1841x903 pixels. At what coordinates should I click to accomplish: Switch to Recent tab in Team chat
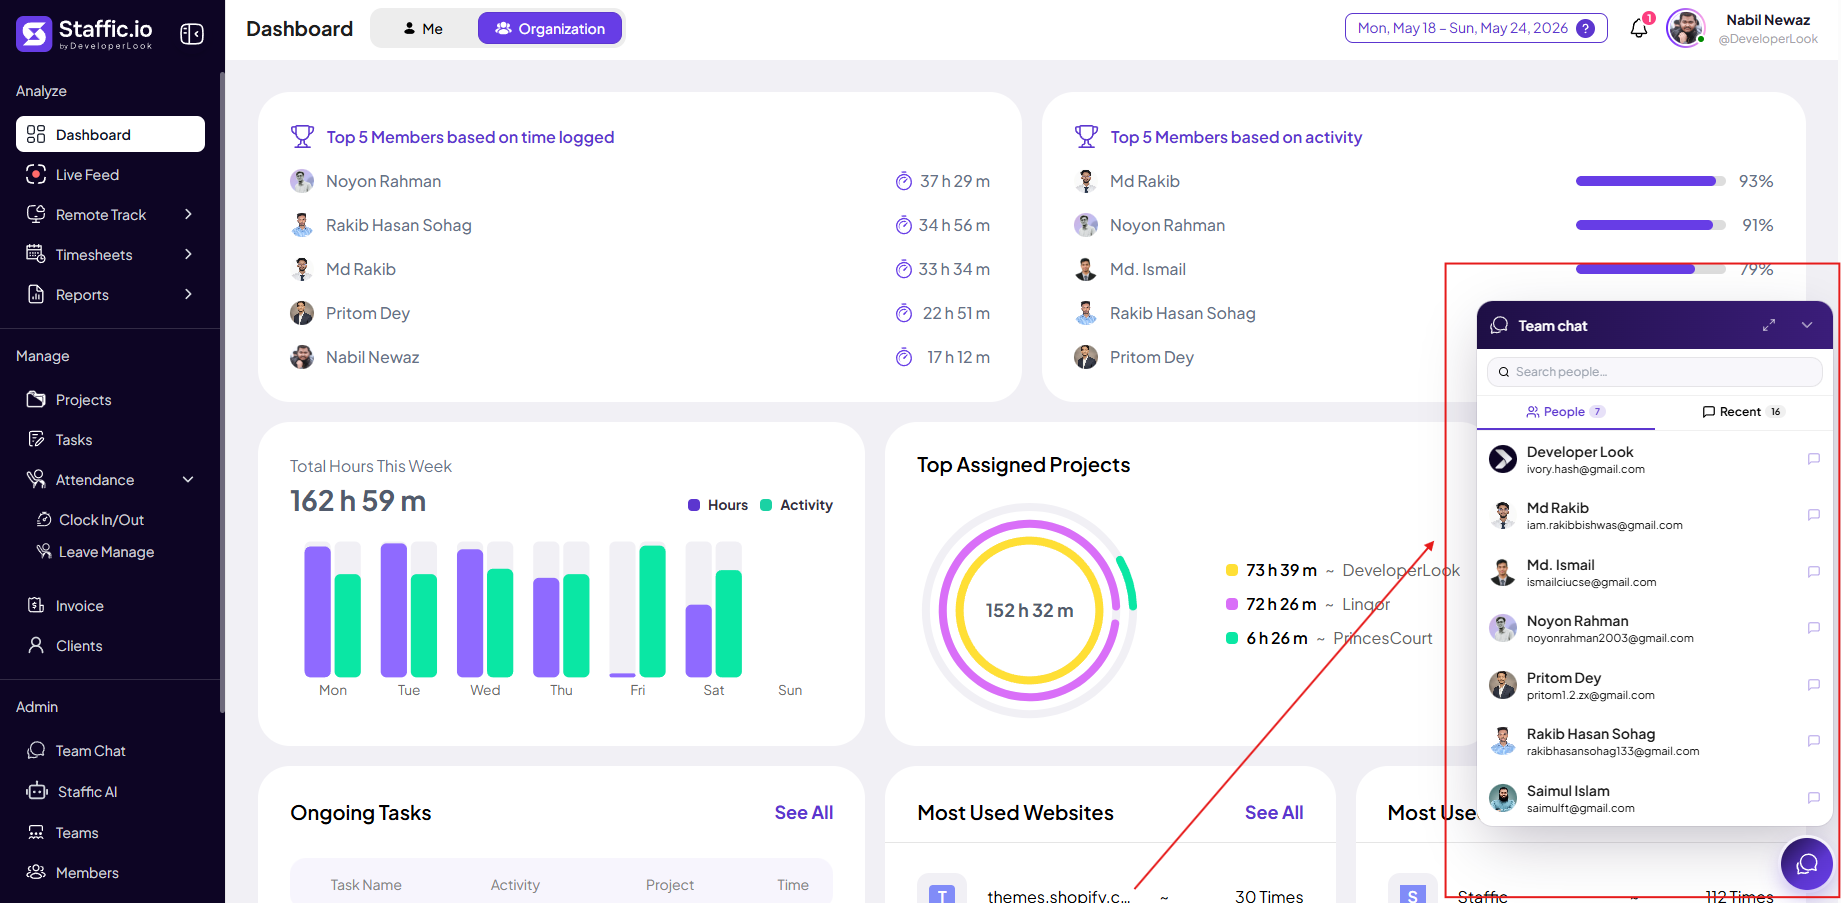click(x=1742, y=412)
